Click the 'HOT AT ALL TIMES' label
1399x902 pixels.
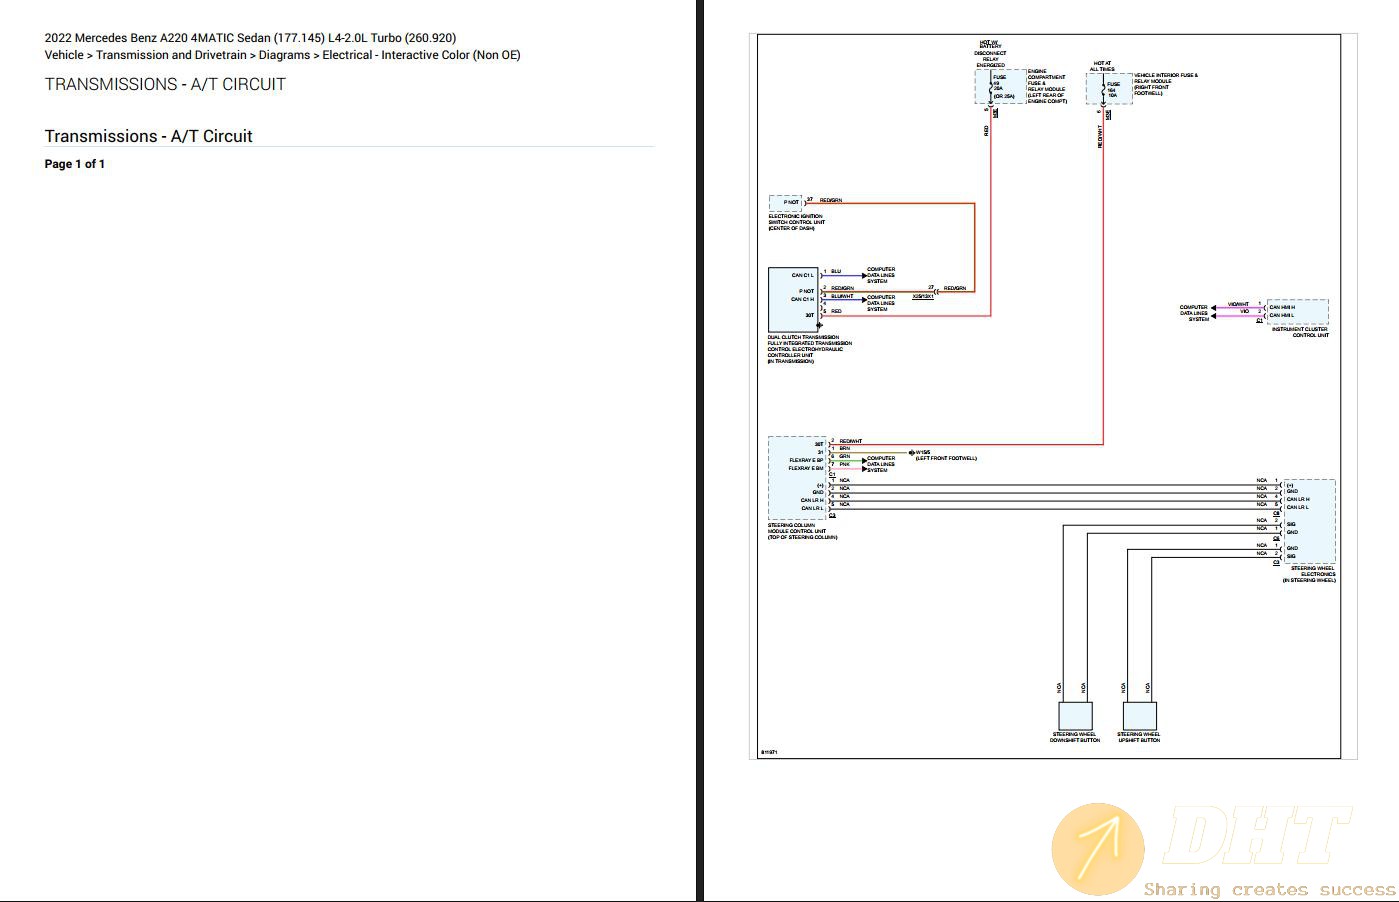[1102, 66]
